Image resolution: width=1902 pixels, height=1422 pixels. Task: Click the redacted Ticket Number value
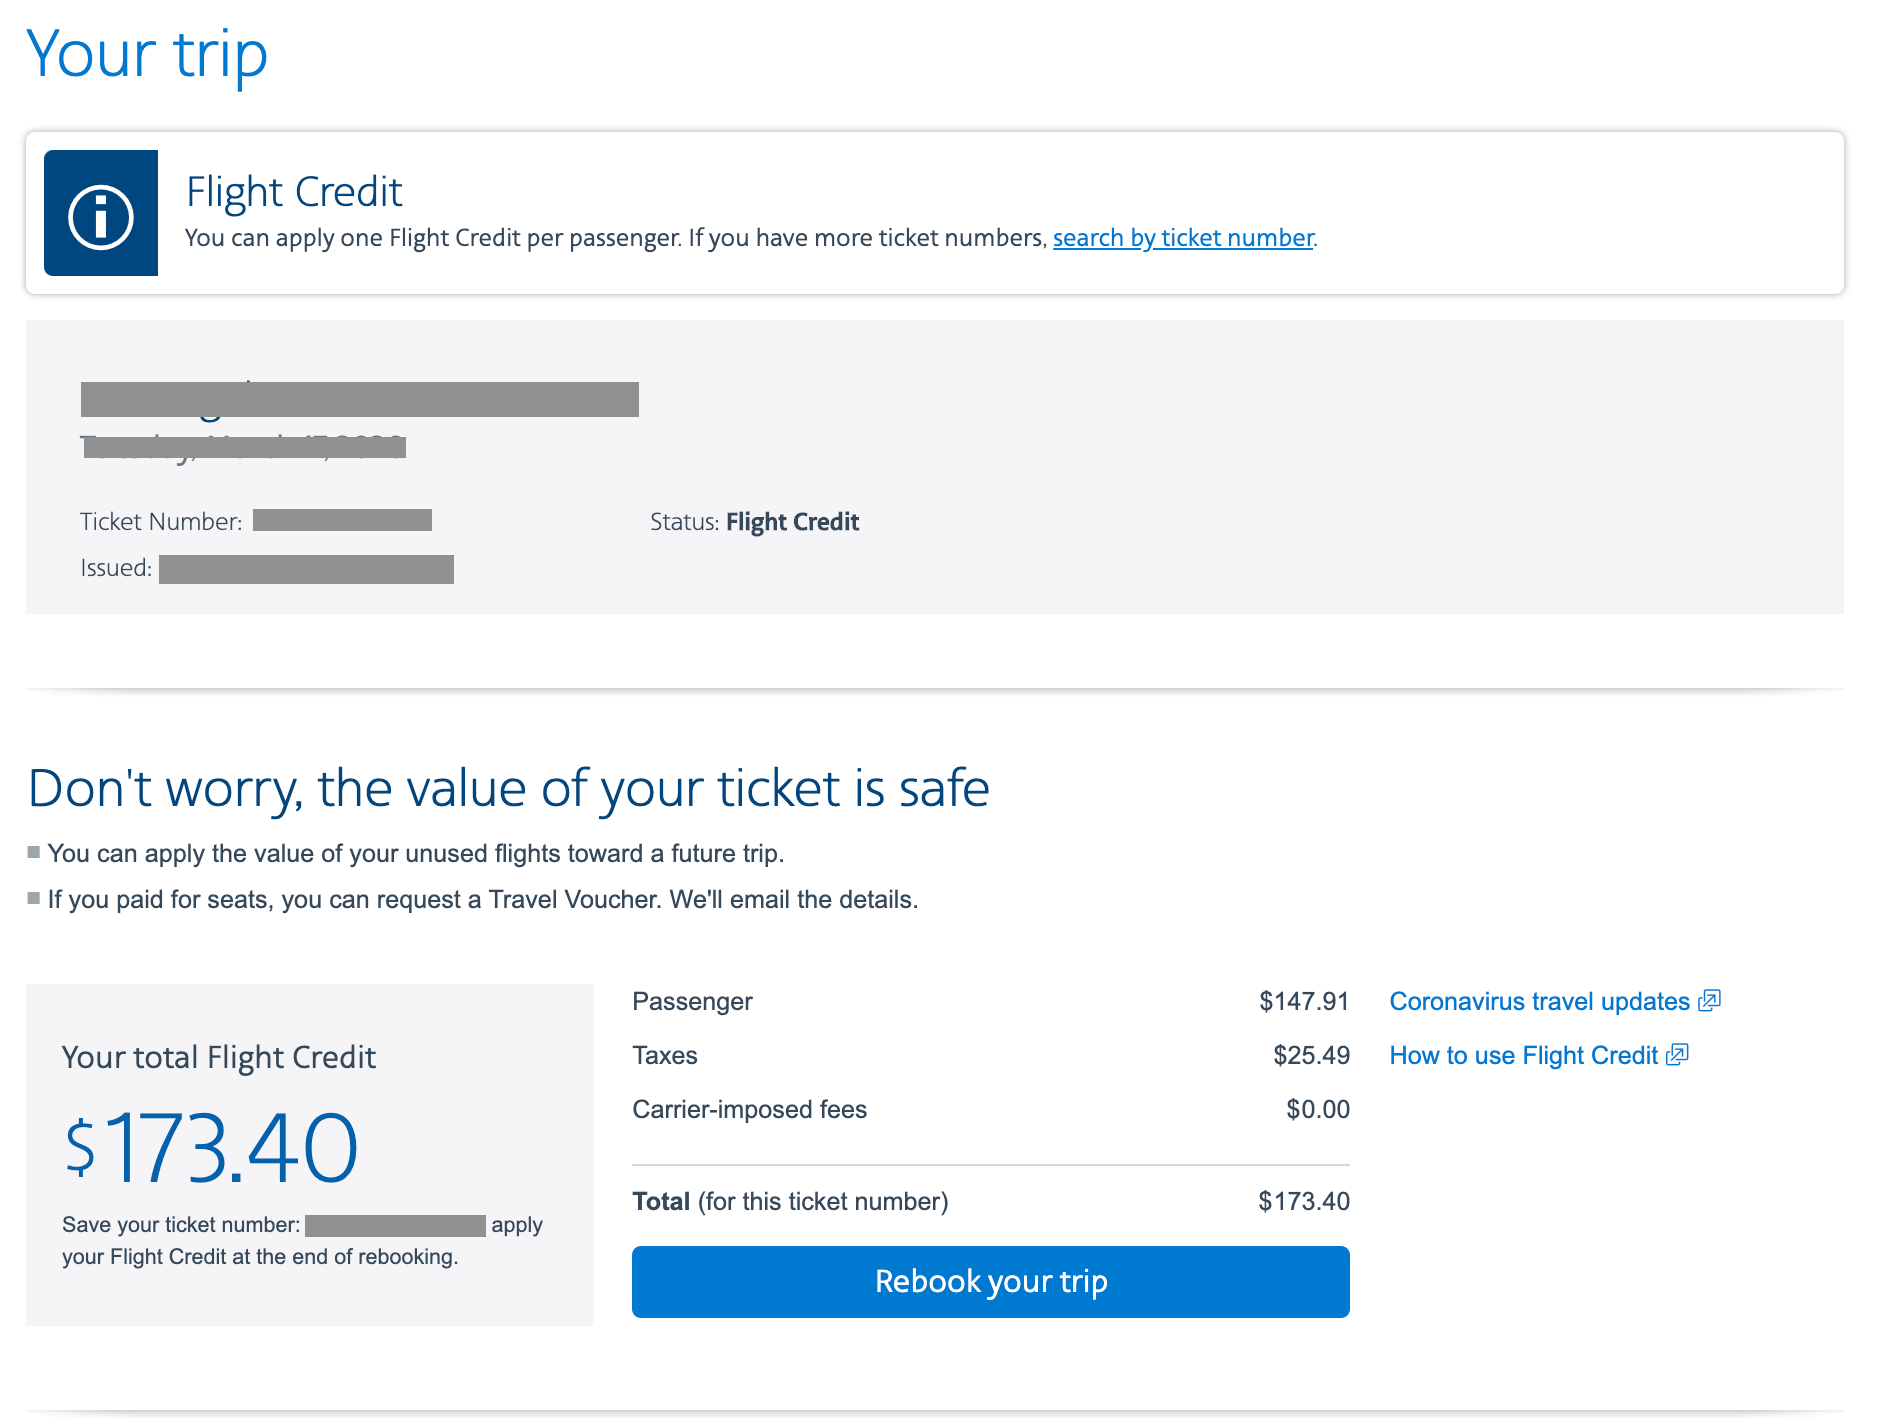[342, 521]
